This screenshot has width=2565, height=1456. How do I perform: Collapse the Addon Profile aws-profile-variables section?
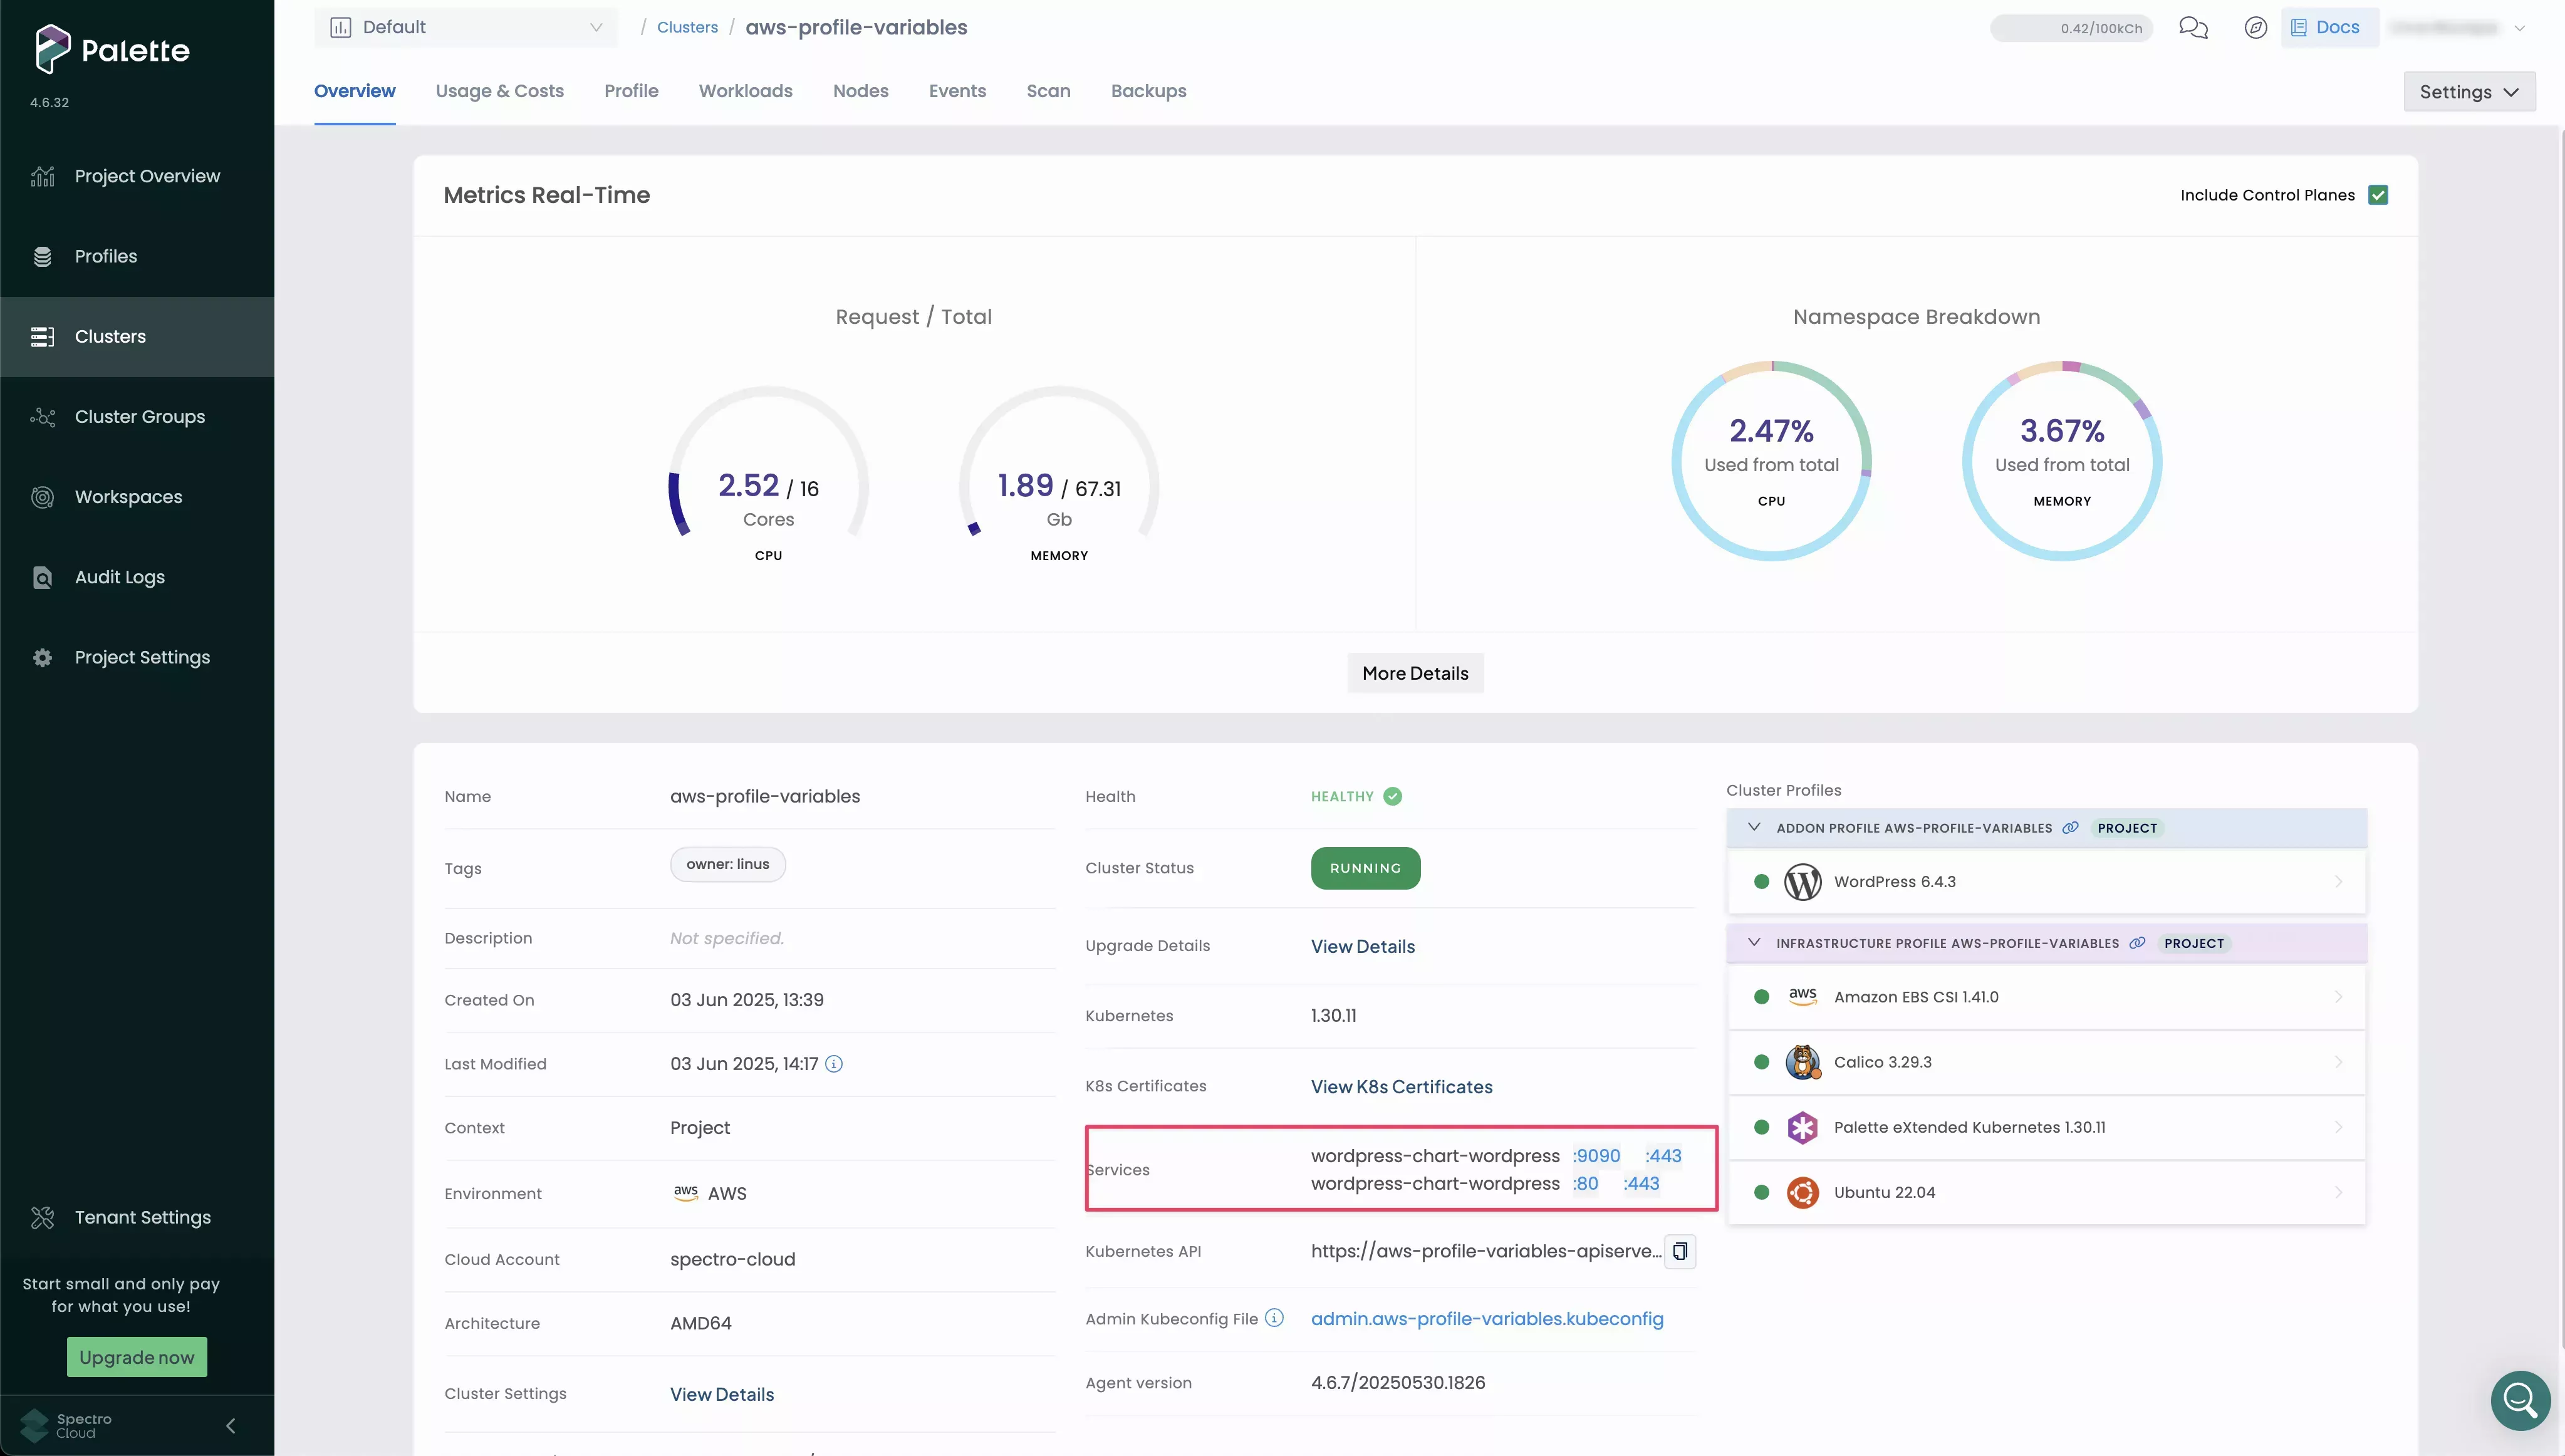(1755, 827)
